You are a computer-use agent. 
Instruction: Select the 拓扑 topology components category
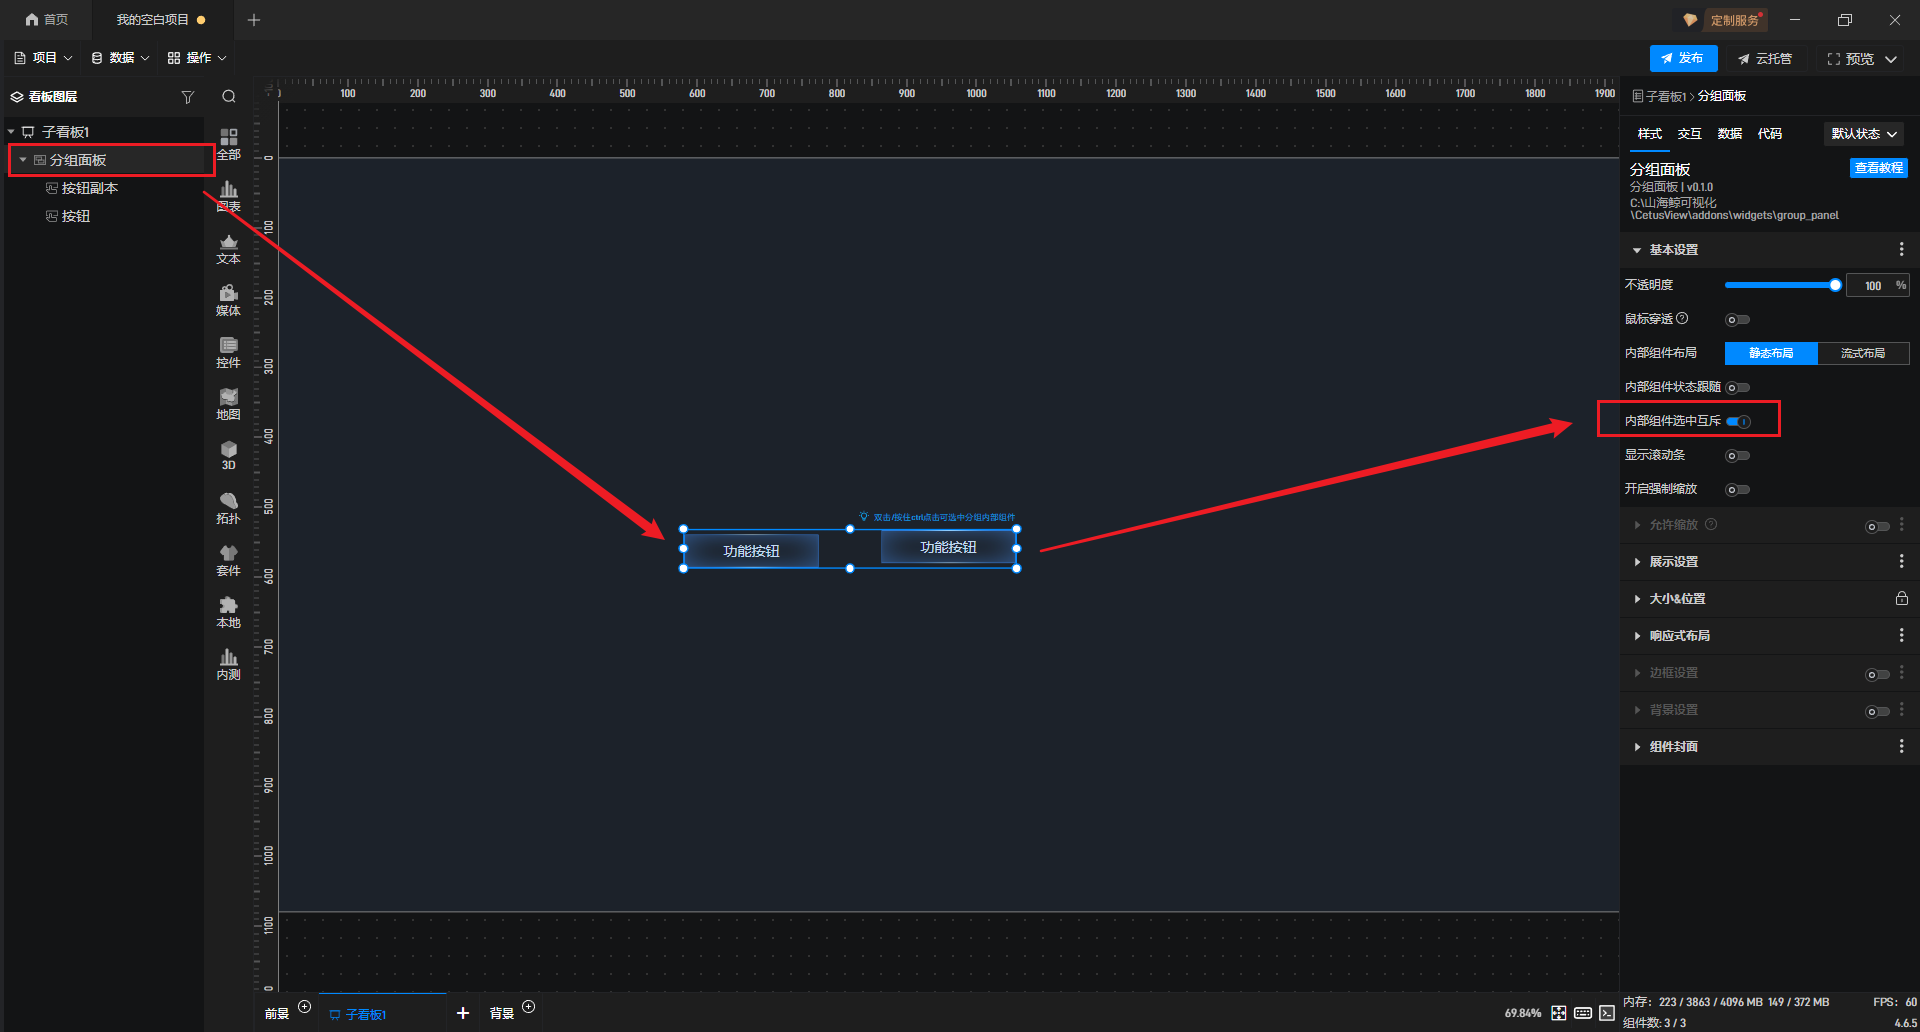[x=228, y=507]
